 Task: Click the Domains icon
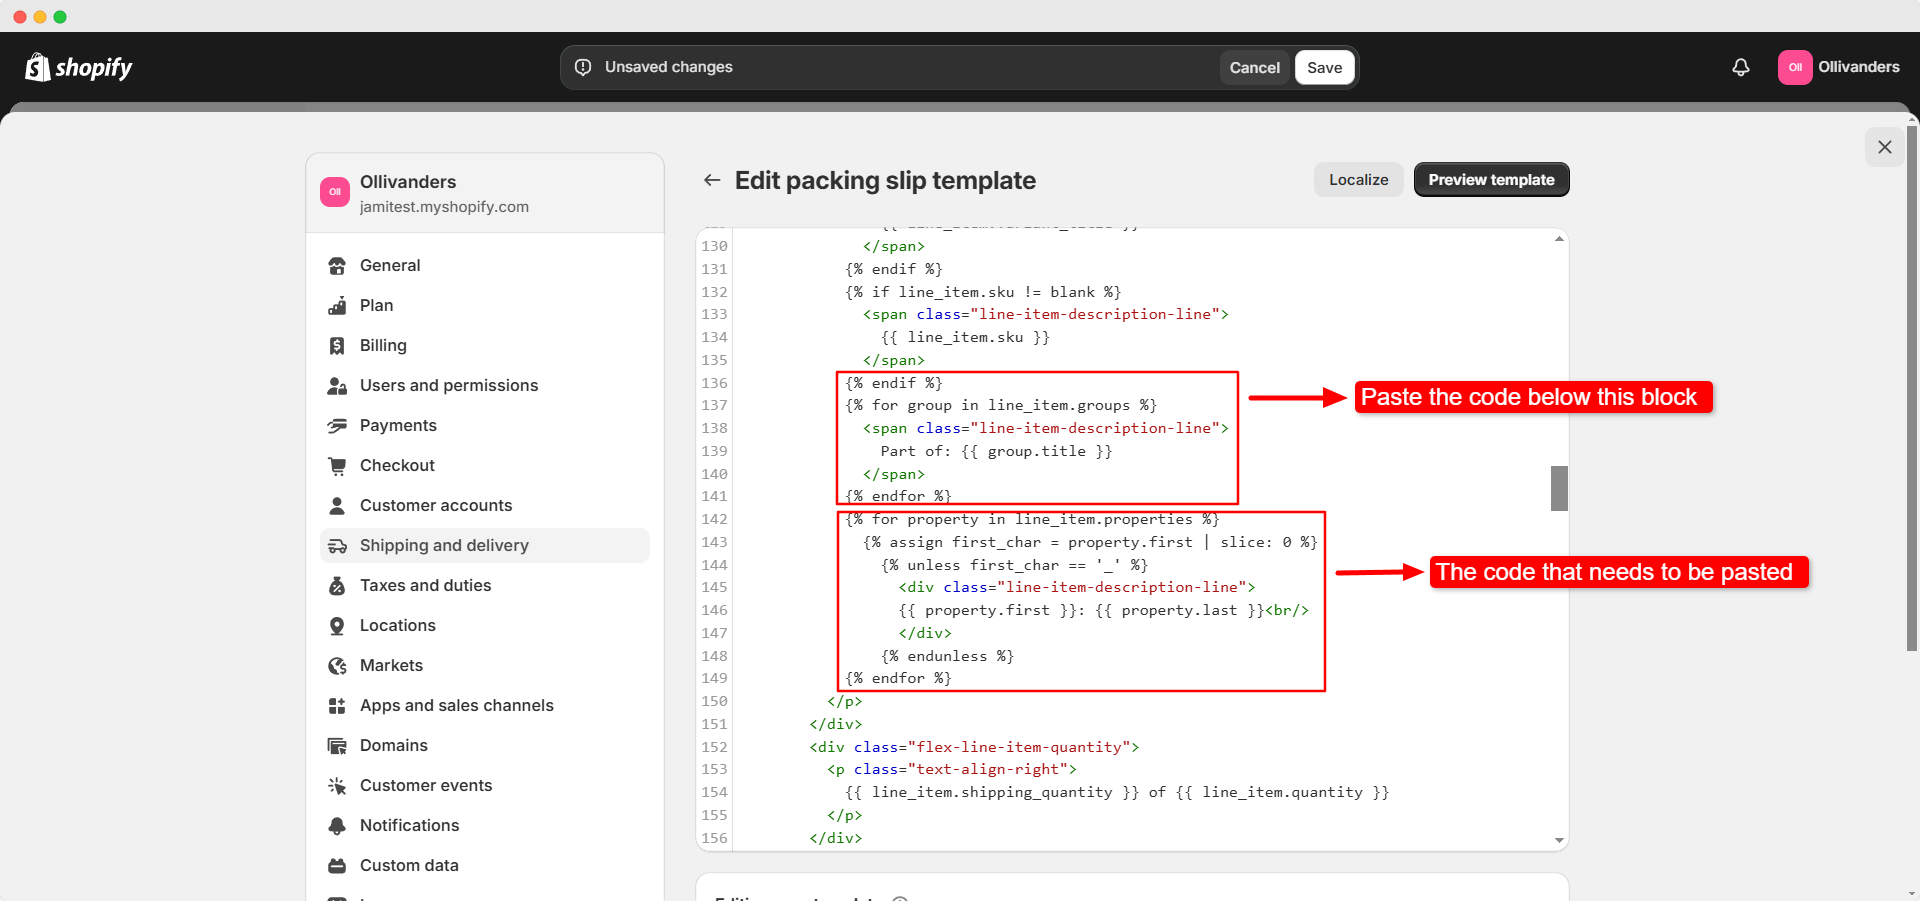tap(337, 746)
